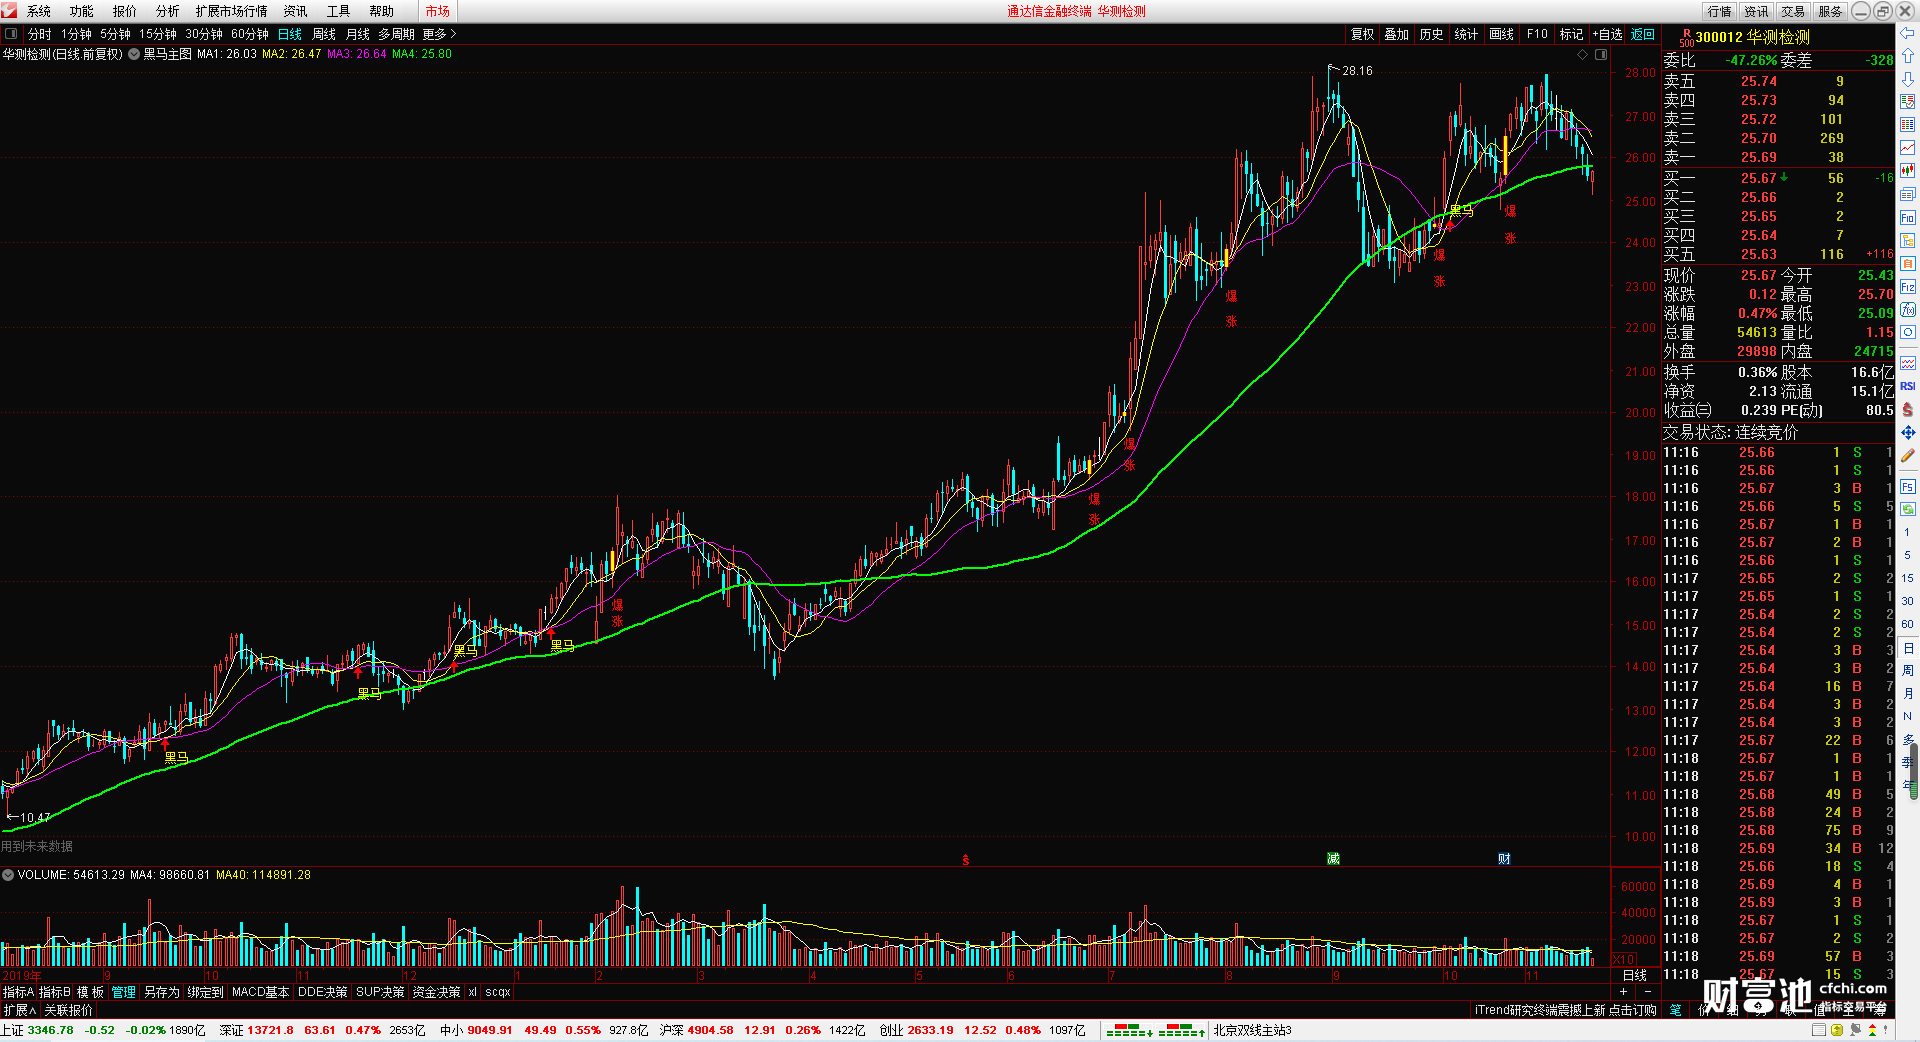The image size is (1920, 1042).
Task: Click the 交易 button in title bar
Action: [1794, 11]
